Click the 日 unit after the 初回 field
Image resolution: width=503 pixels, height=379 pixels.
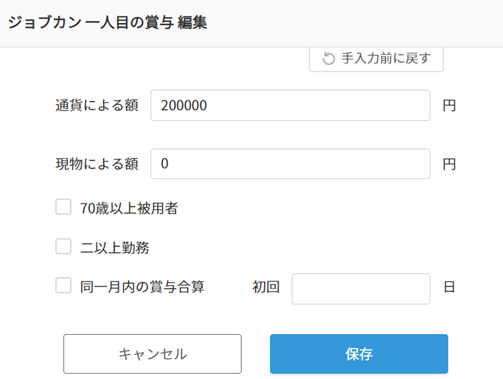[x=449, y=287]
